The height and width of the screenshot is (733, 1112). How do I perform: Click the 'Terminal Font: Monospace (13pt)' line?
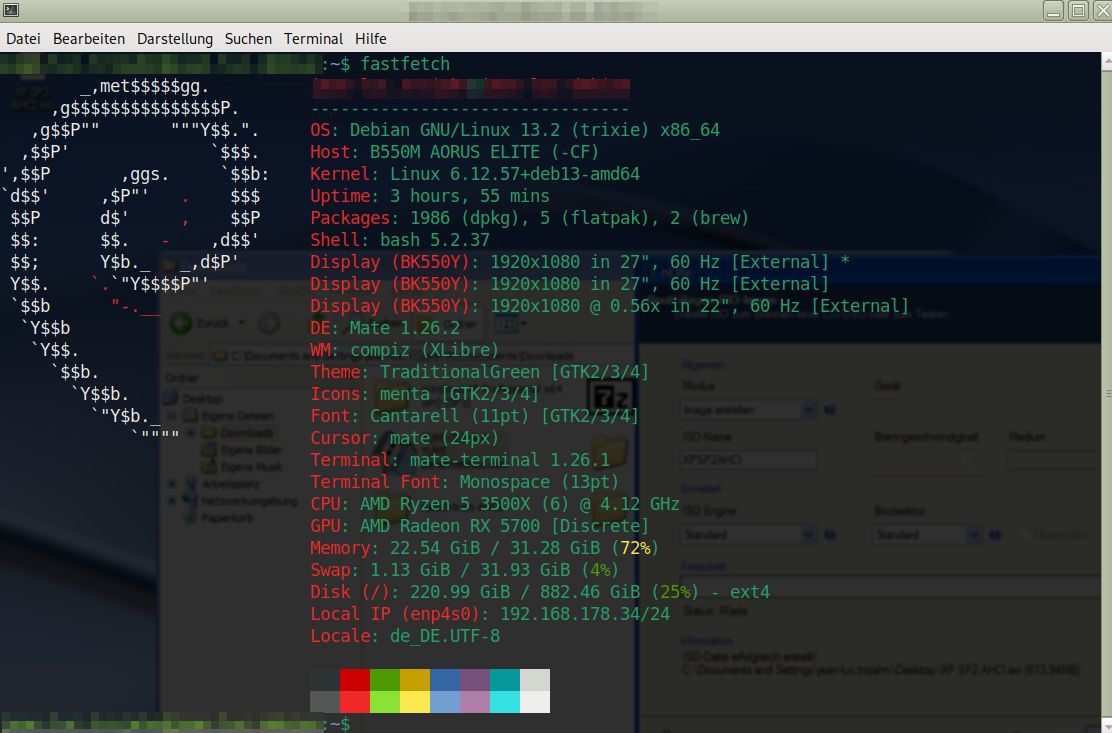pos(465,482)
